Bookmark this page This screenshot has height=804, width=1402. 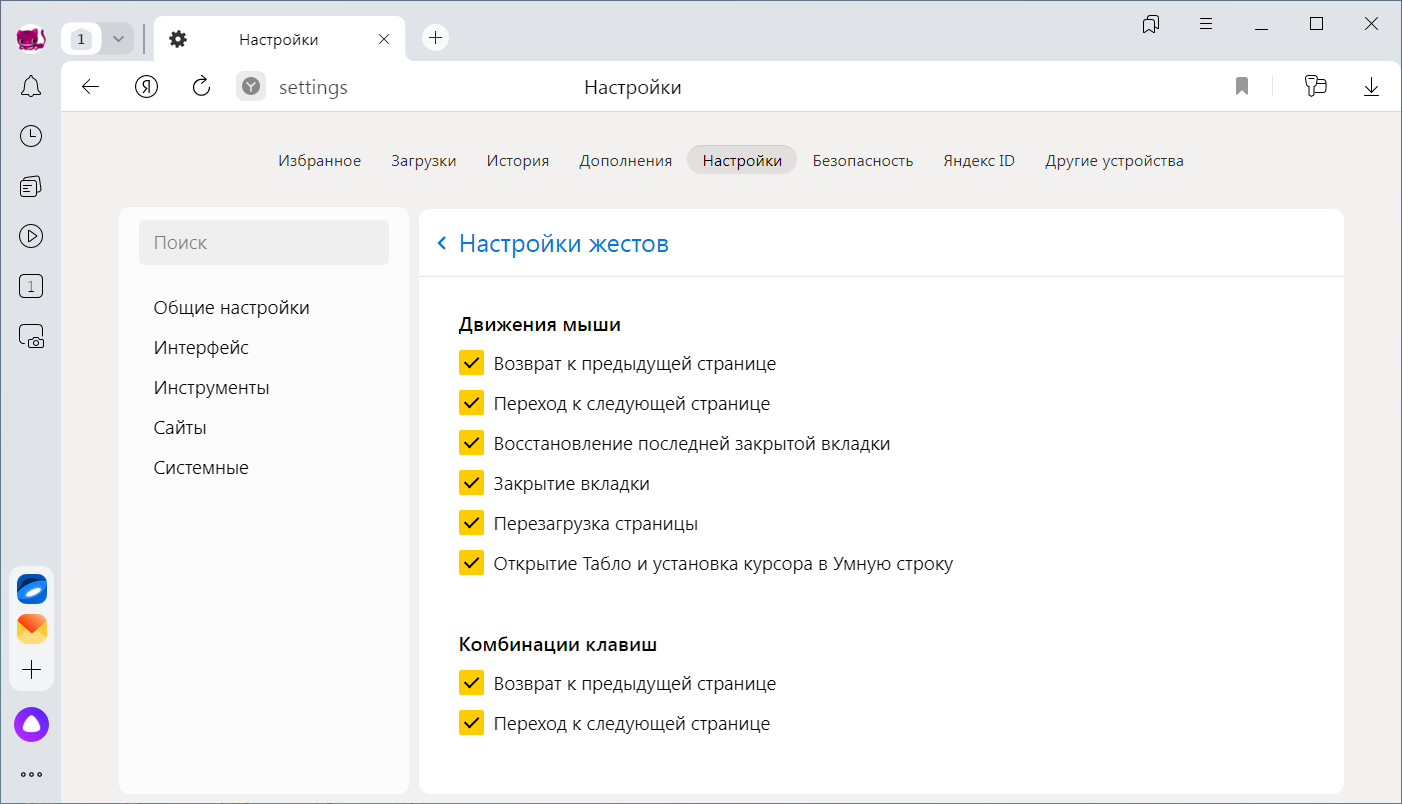(x=1242, y=87)
